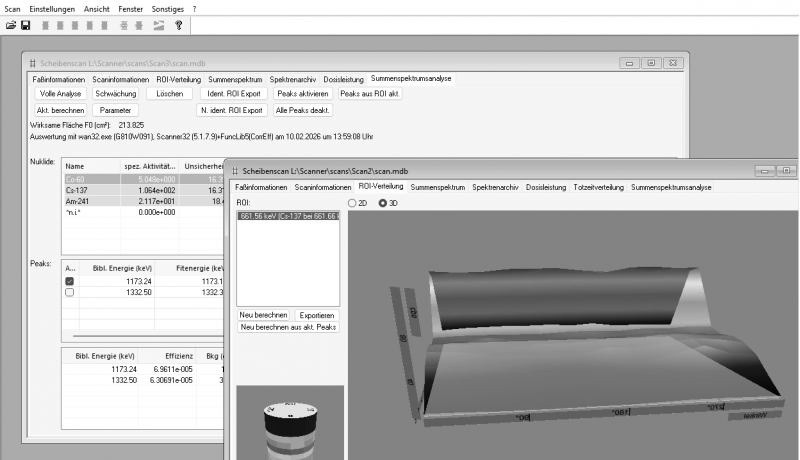This screenshot has width=800, height=460.
Task: Click the Help question mark toolbar icon
Action: pos(178,24)
